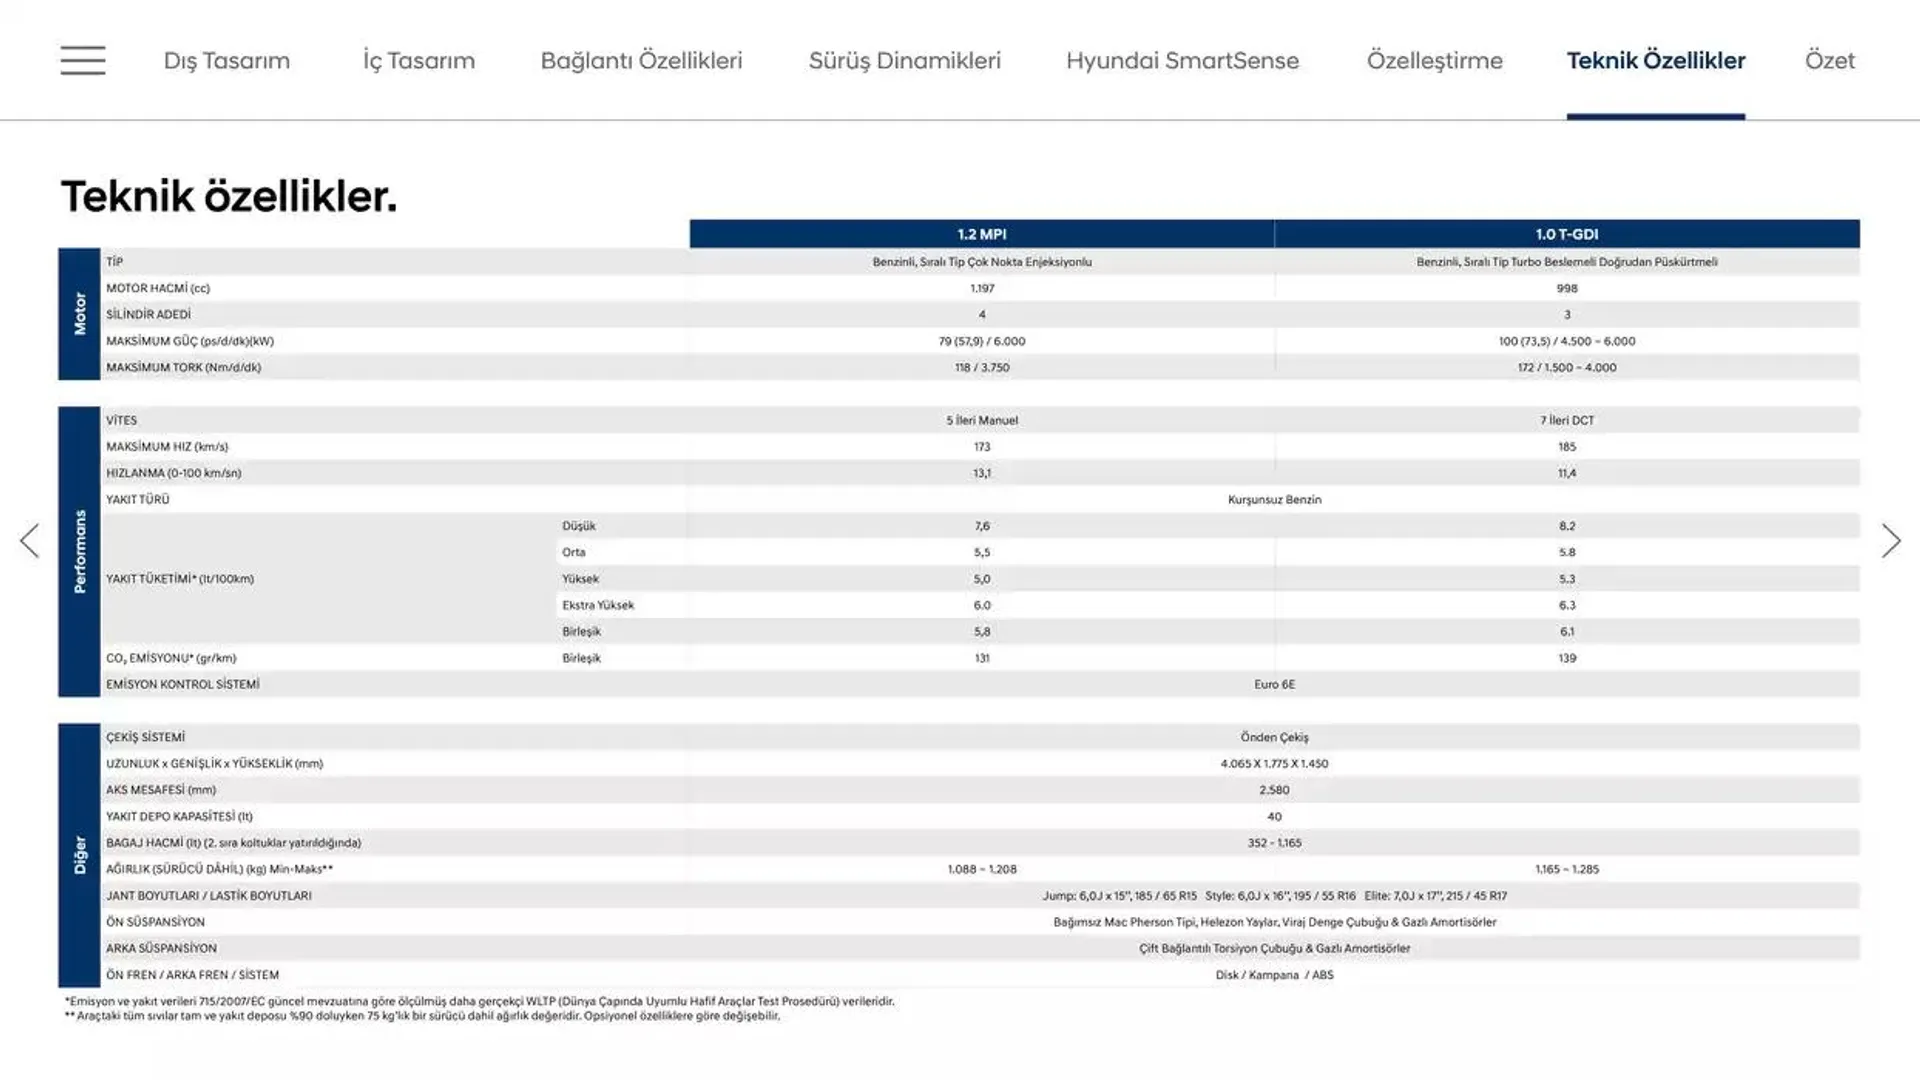Click the Teknik özellikler heading
The width and height of the screenshot is (1920, 1080).
[229, 196]
